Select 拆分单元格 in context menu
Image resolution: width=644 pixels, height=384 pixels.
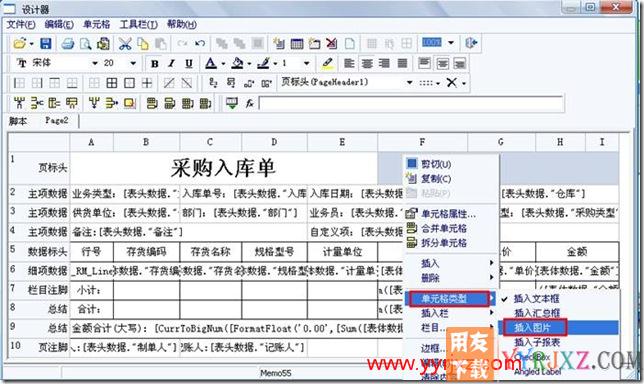pos(444,243)
